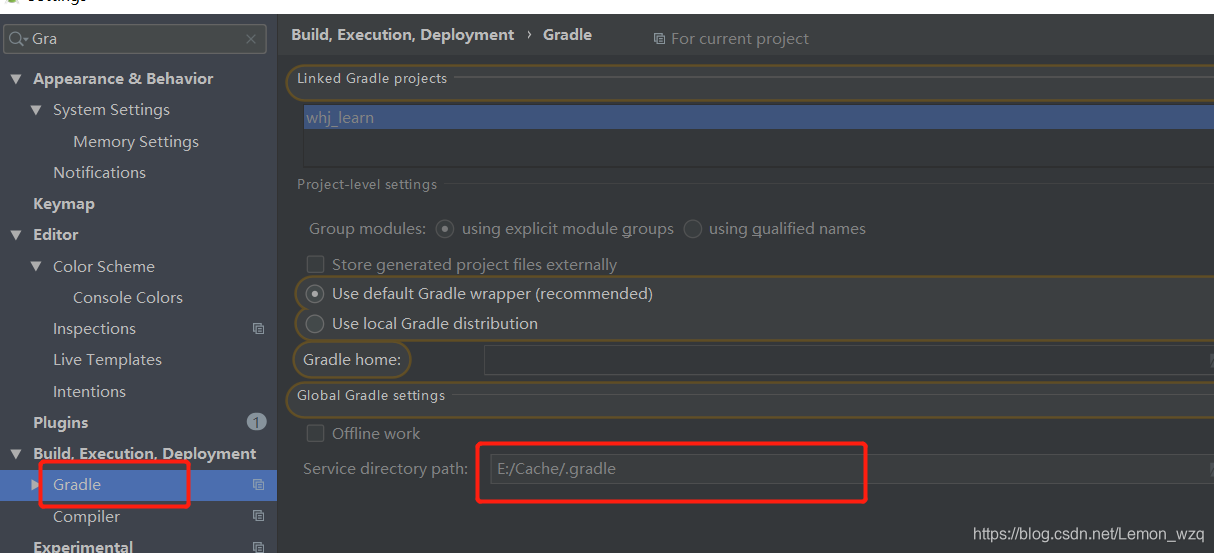Toggle the Offline work checkbox
Image resolution: width=1214 pixels, height=553 pixels.
pyautogui.click(x=315, y=433)
